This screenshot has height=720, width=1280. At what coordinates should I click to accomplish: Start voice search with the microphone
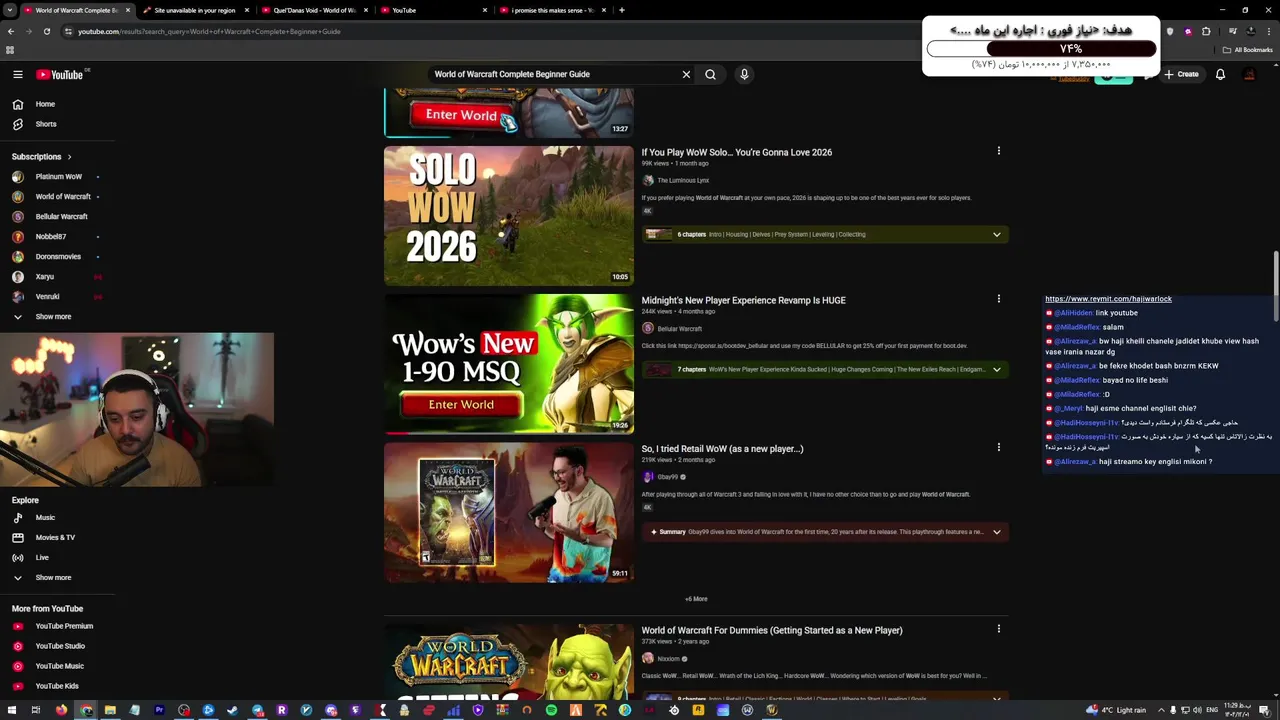pyautogui.click(x=744, y=74)
